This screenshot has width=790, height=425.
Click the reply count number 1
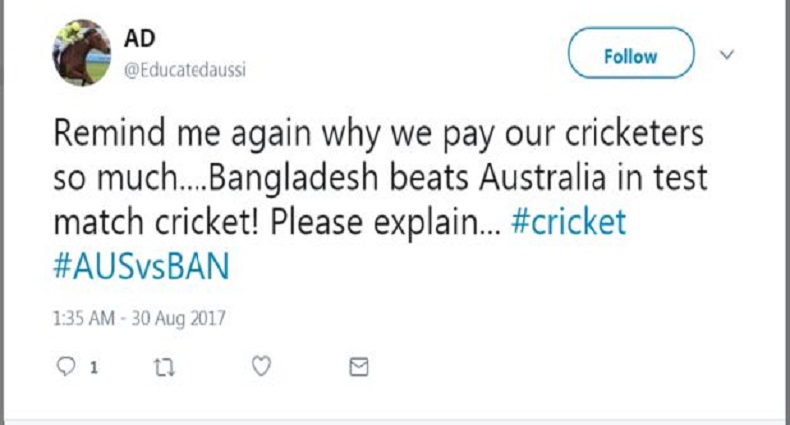(x=94, y=368)
